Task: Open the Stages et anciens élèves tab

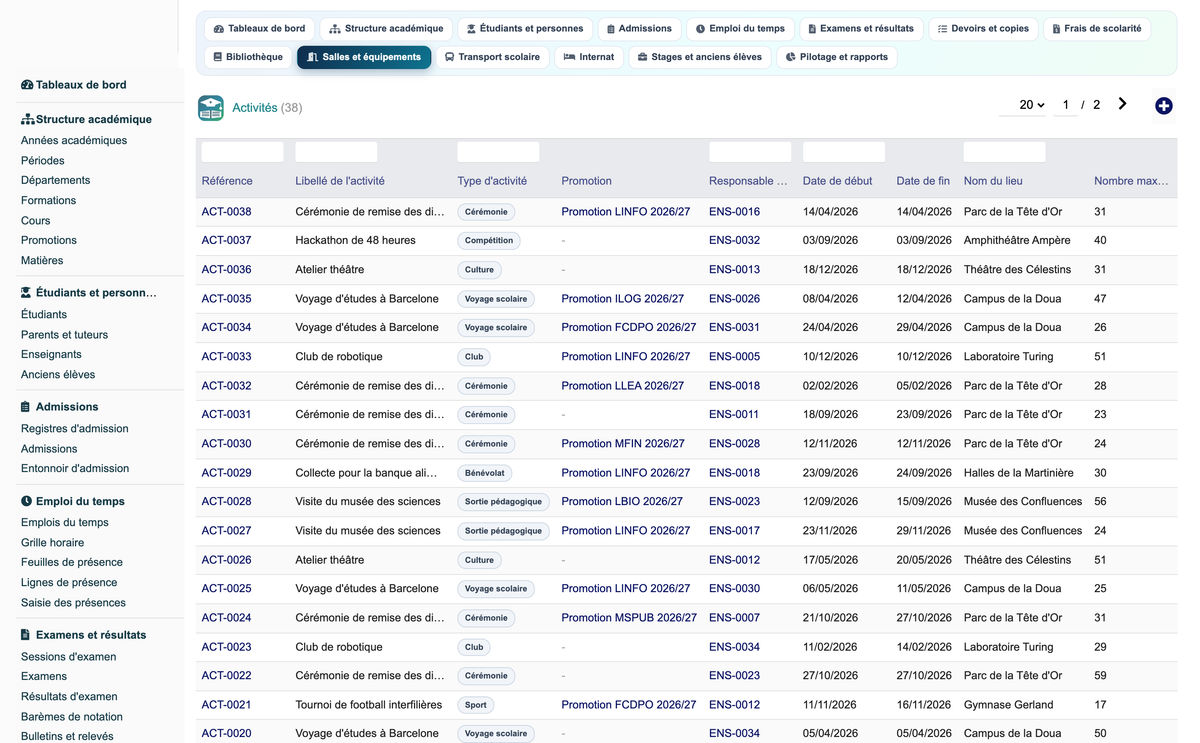Action: point(700,57)
